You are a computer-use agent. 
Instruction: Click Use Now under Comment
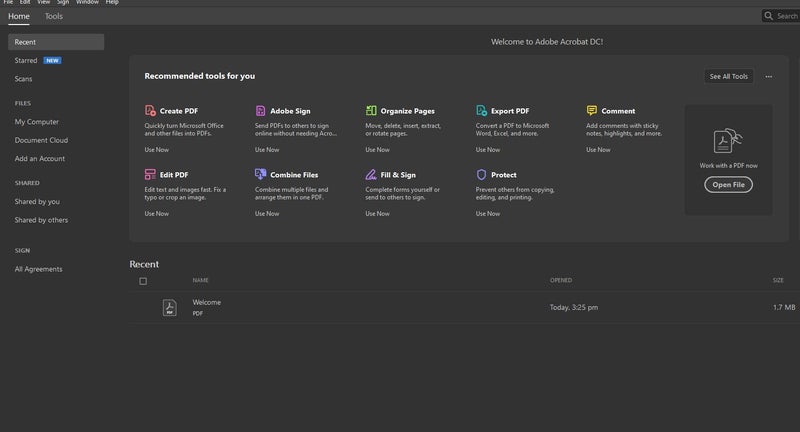(x=598, y=149)
